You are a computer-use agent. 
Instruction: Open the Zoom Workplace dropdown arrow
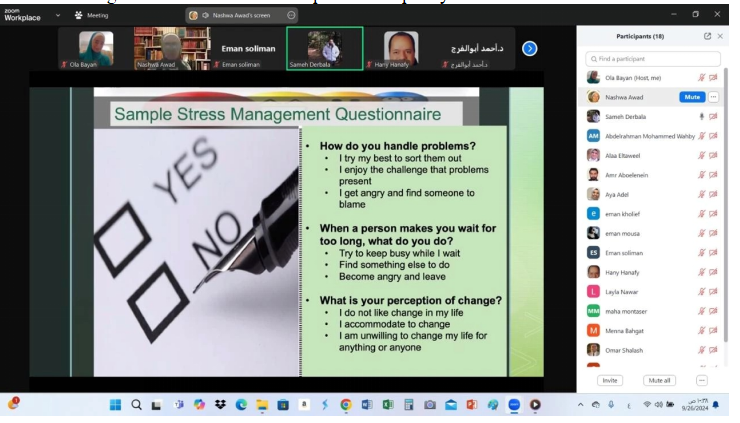58,15
